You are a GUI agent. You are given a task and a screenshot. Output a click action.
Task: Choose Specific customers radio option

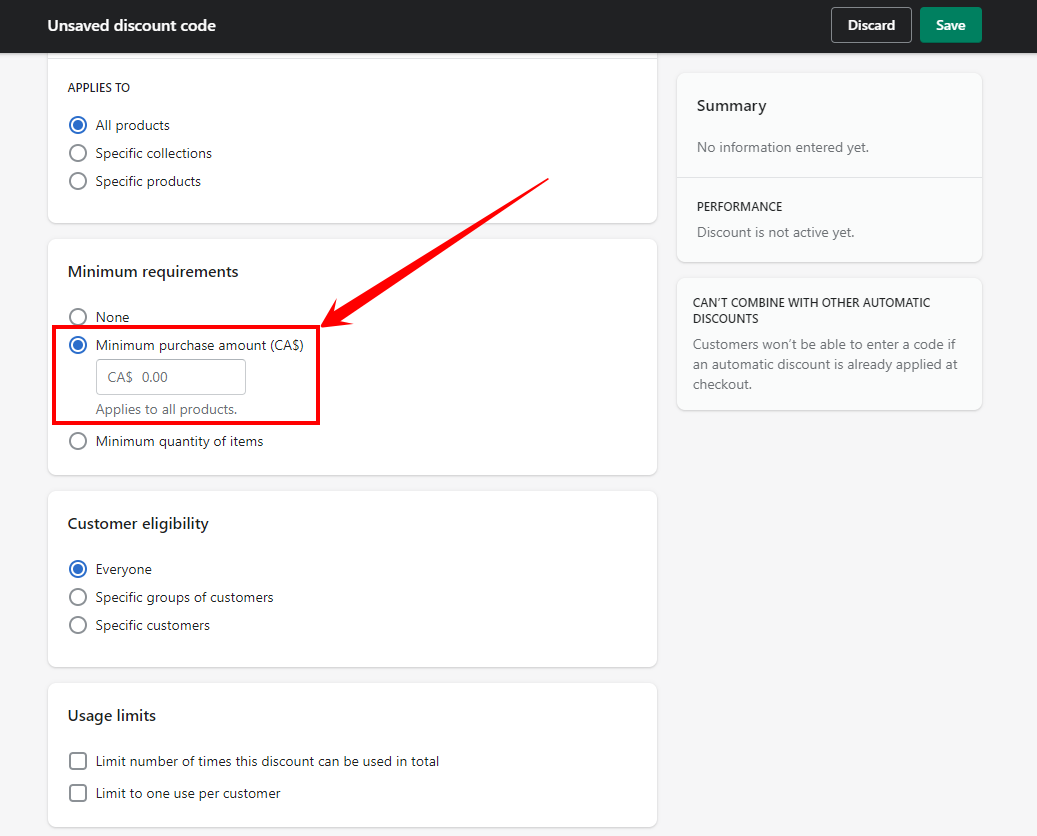click(78, 625)
